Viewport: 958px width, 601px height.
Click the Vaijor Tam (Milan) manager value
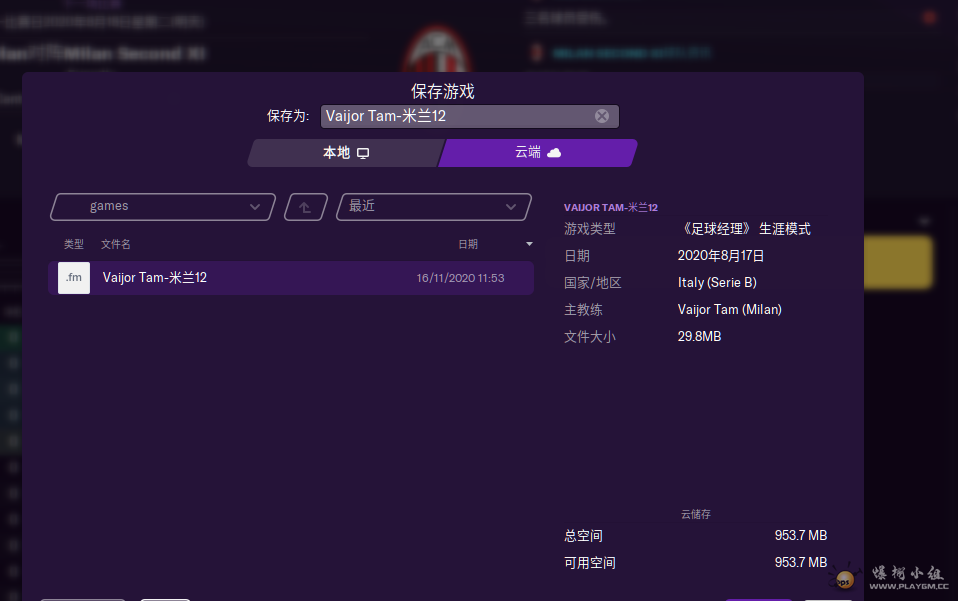coord(729,310)
